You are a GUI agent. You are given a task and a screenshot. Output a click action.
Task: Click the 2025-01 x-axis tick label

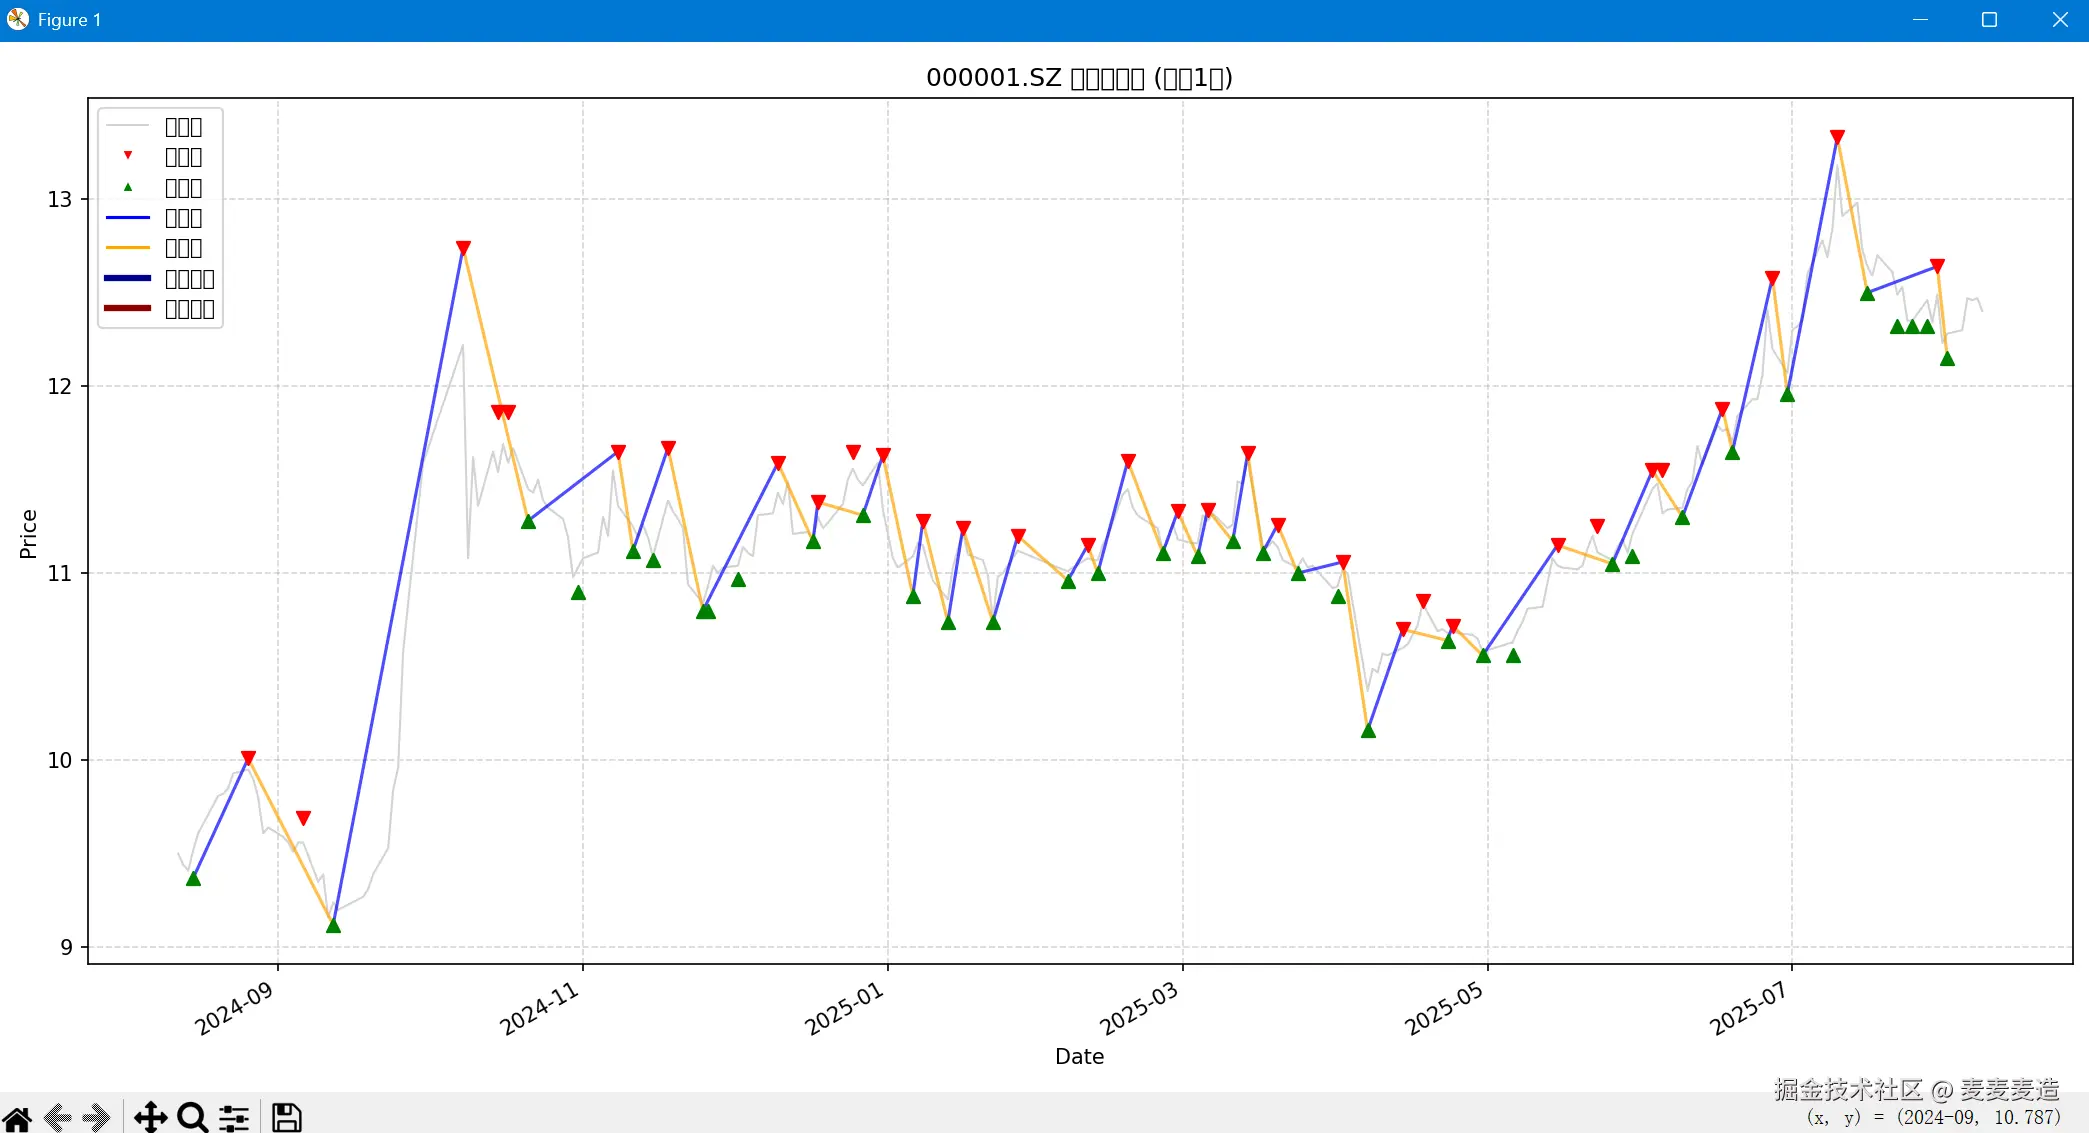(844, 1008)
